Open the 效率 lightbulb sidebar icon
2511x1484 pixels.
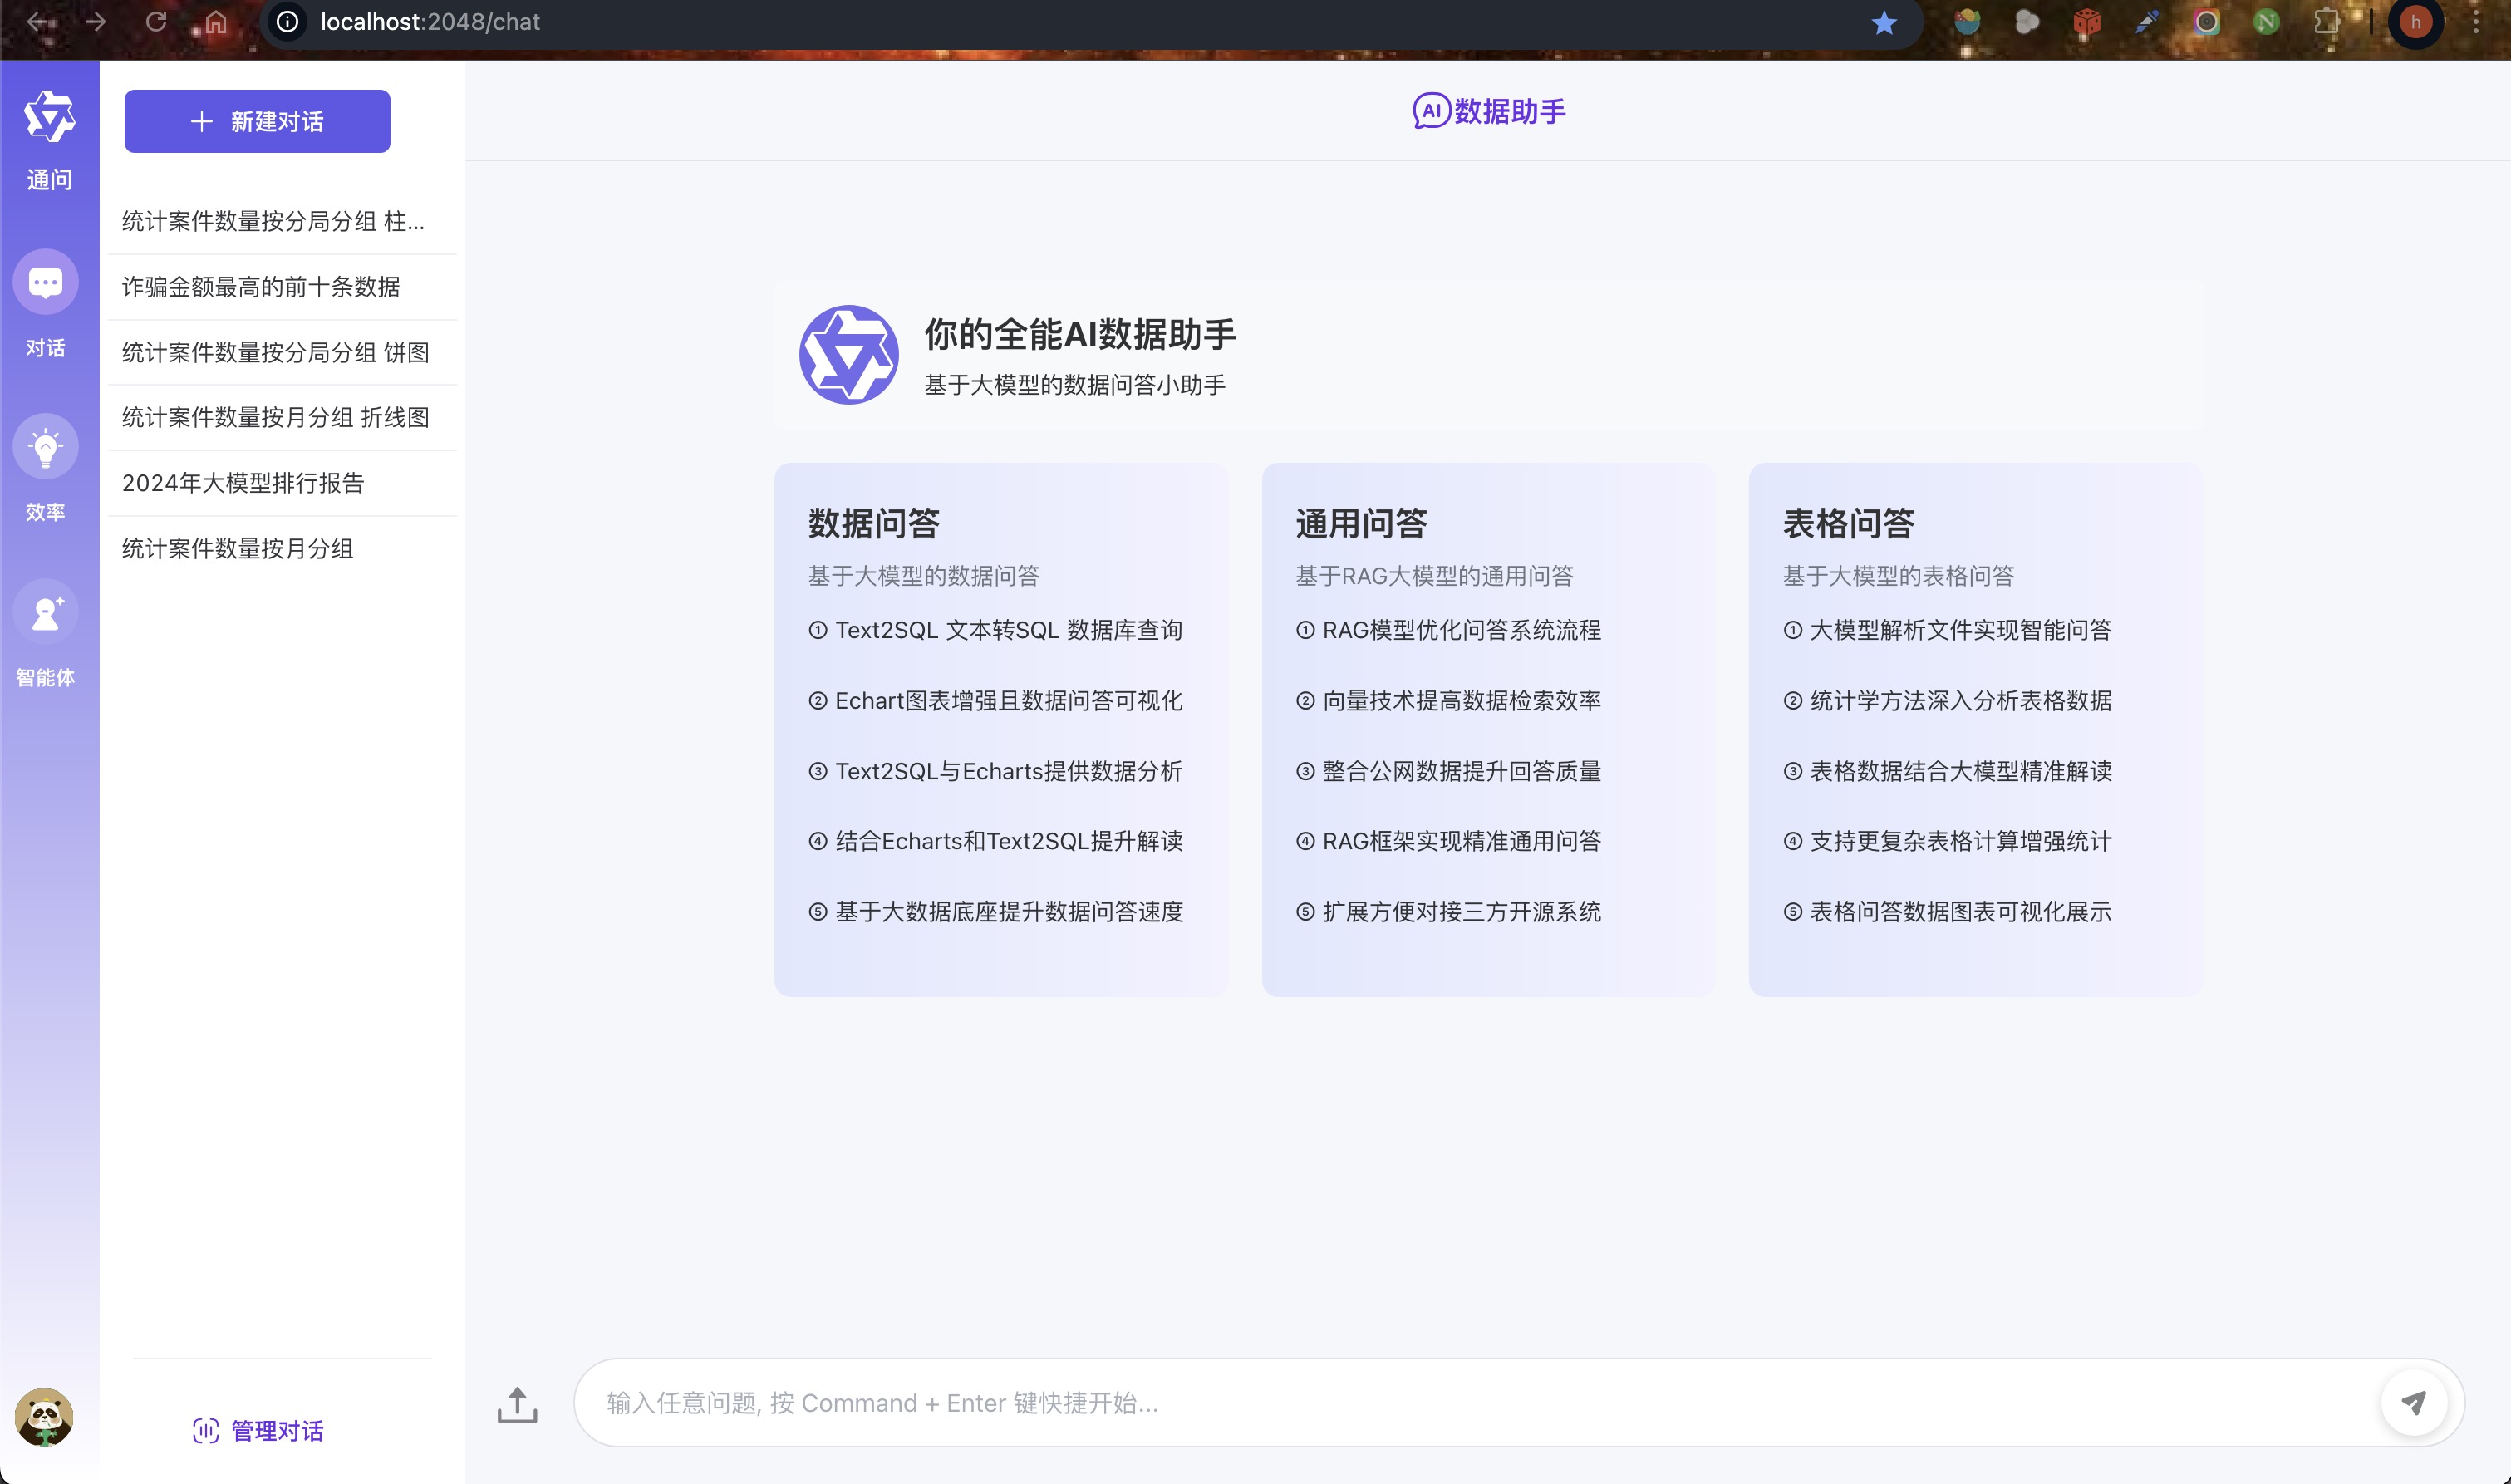(45, 447)
